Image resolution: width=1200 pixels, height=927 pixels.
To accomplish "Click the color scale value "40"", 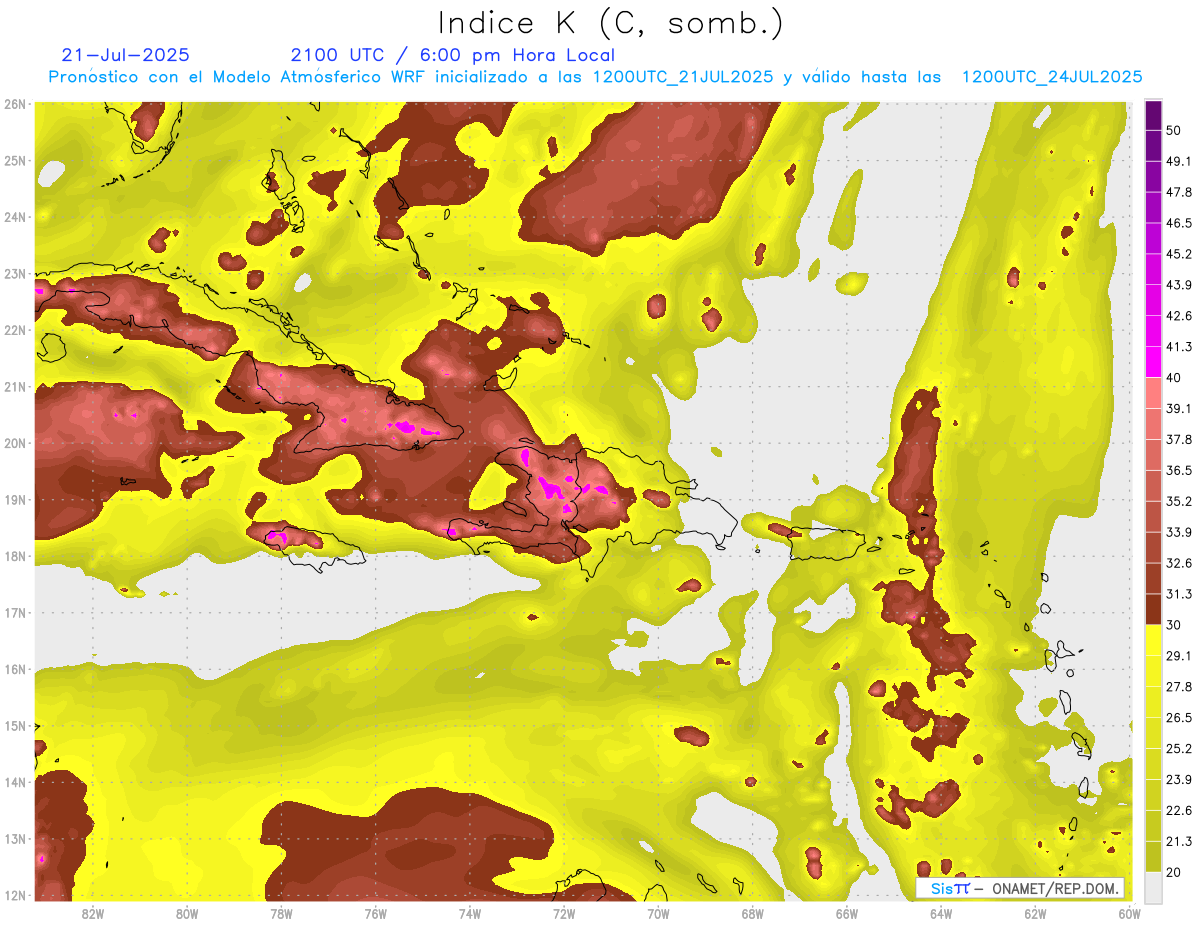I will point(1174,378).
